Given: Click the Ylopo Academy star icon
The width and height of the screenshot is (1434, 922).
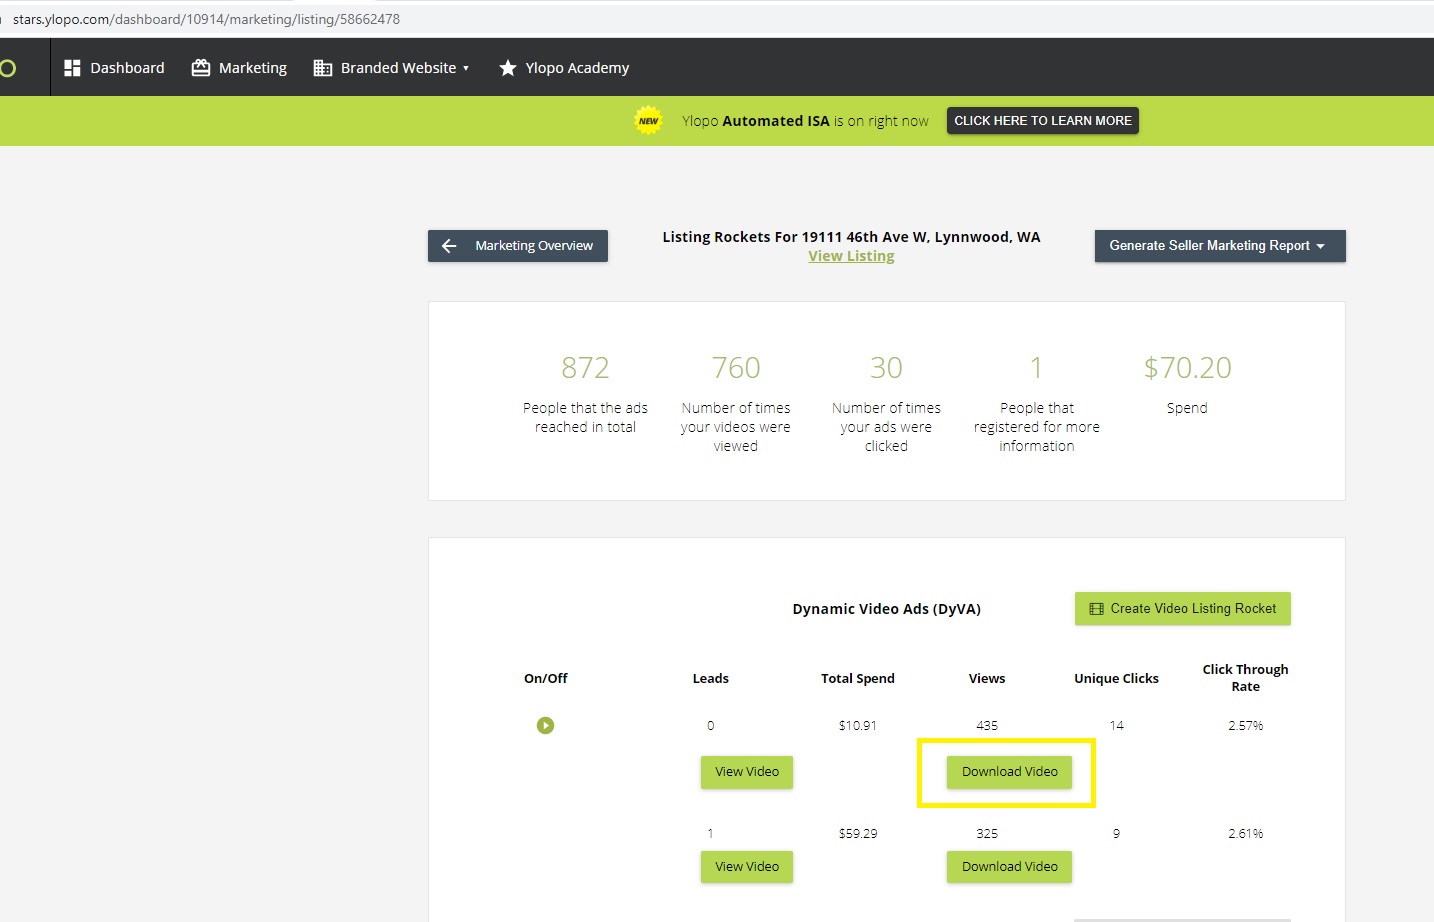Looking at the screenshot, I should point(508,68).
